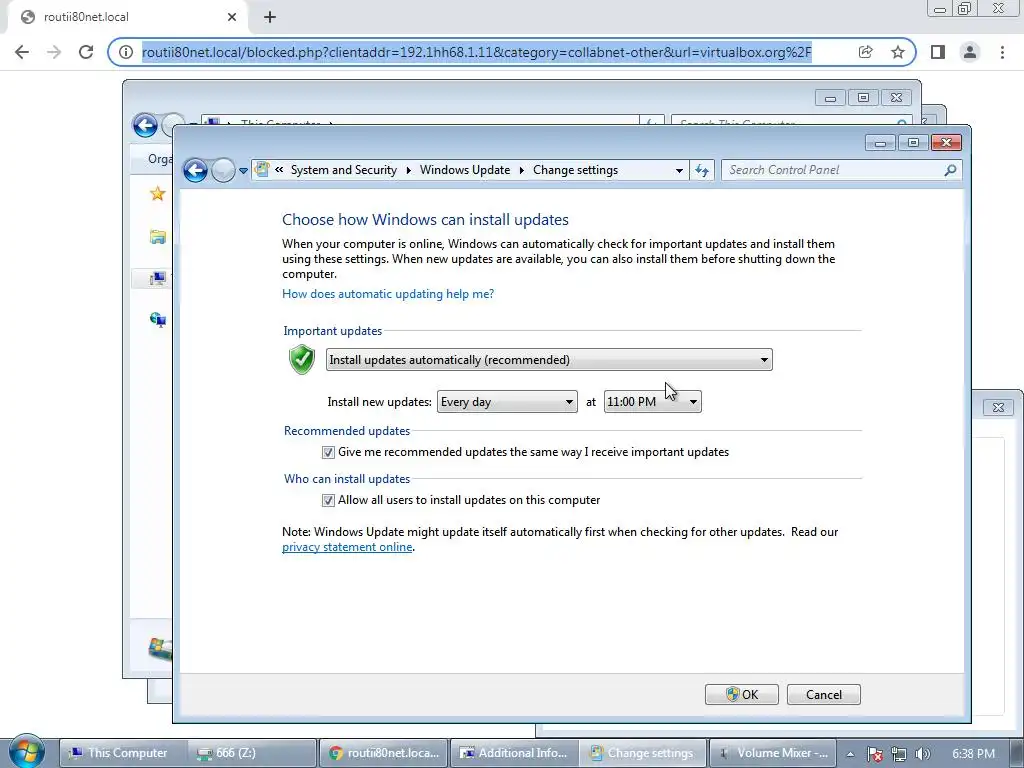Switch to 666 (Z:) taskbar button

[251, 753]
